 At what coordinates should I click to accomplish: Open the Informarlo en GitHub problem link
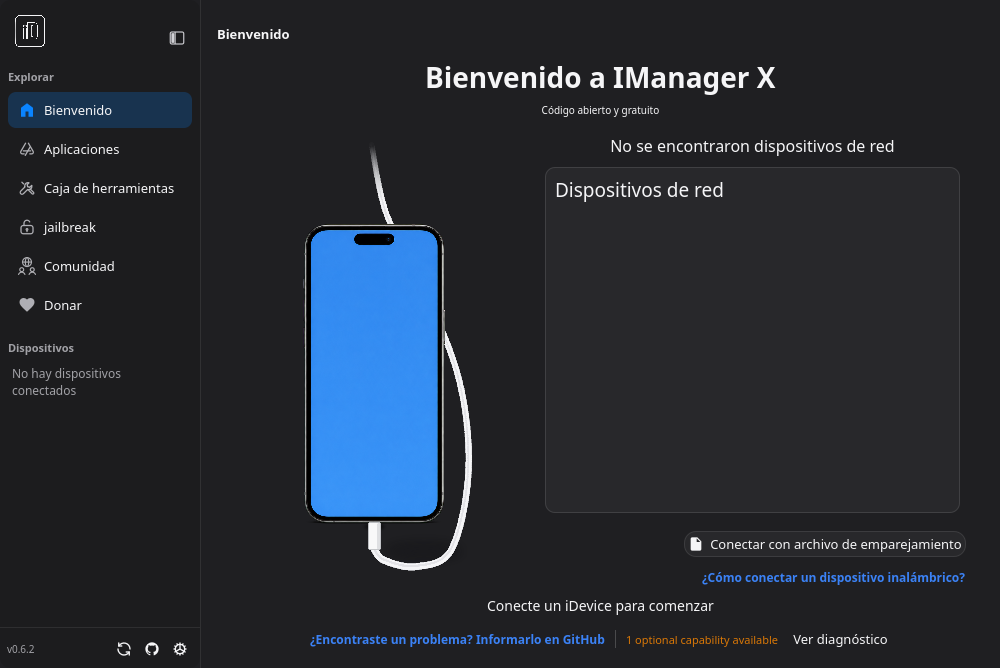point(457,639)
